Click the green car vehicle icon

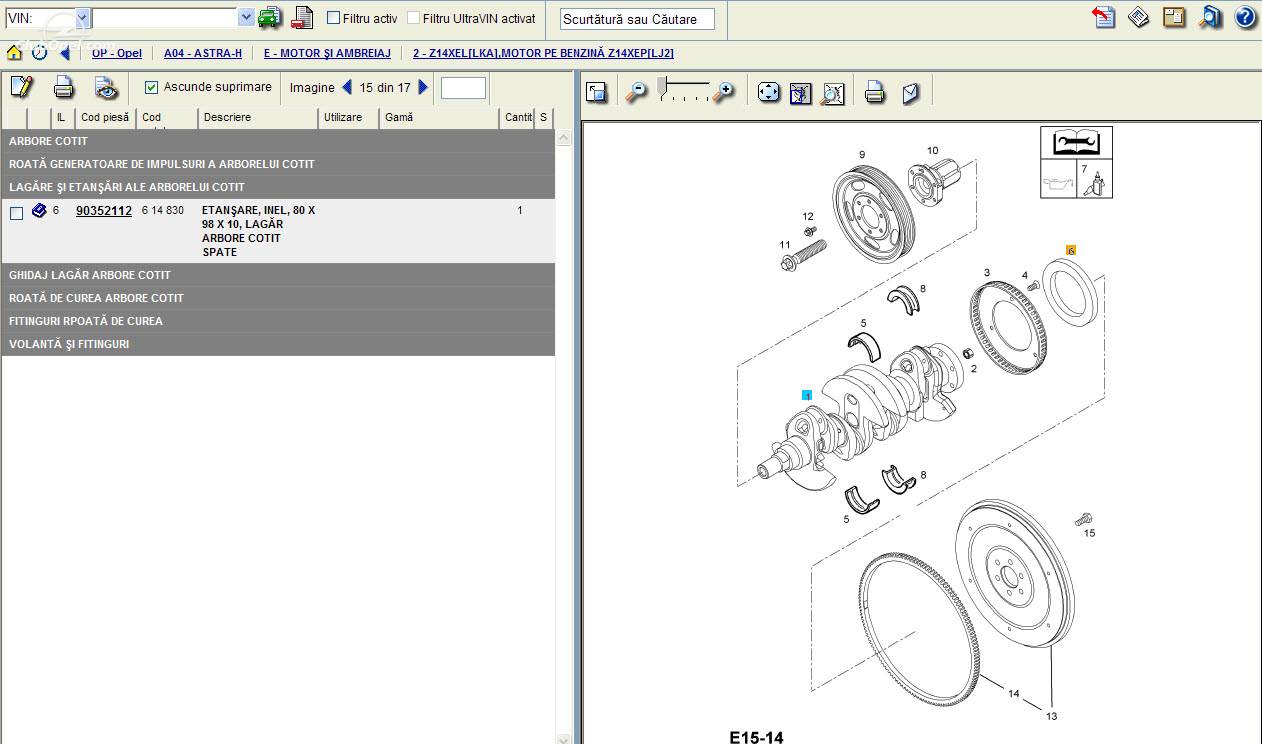tap(270, 17)
